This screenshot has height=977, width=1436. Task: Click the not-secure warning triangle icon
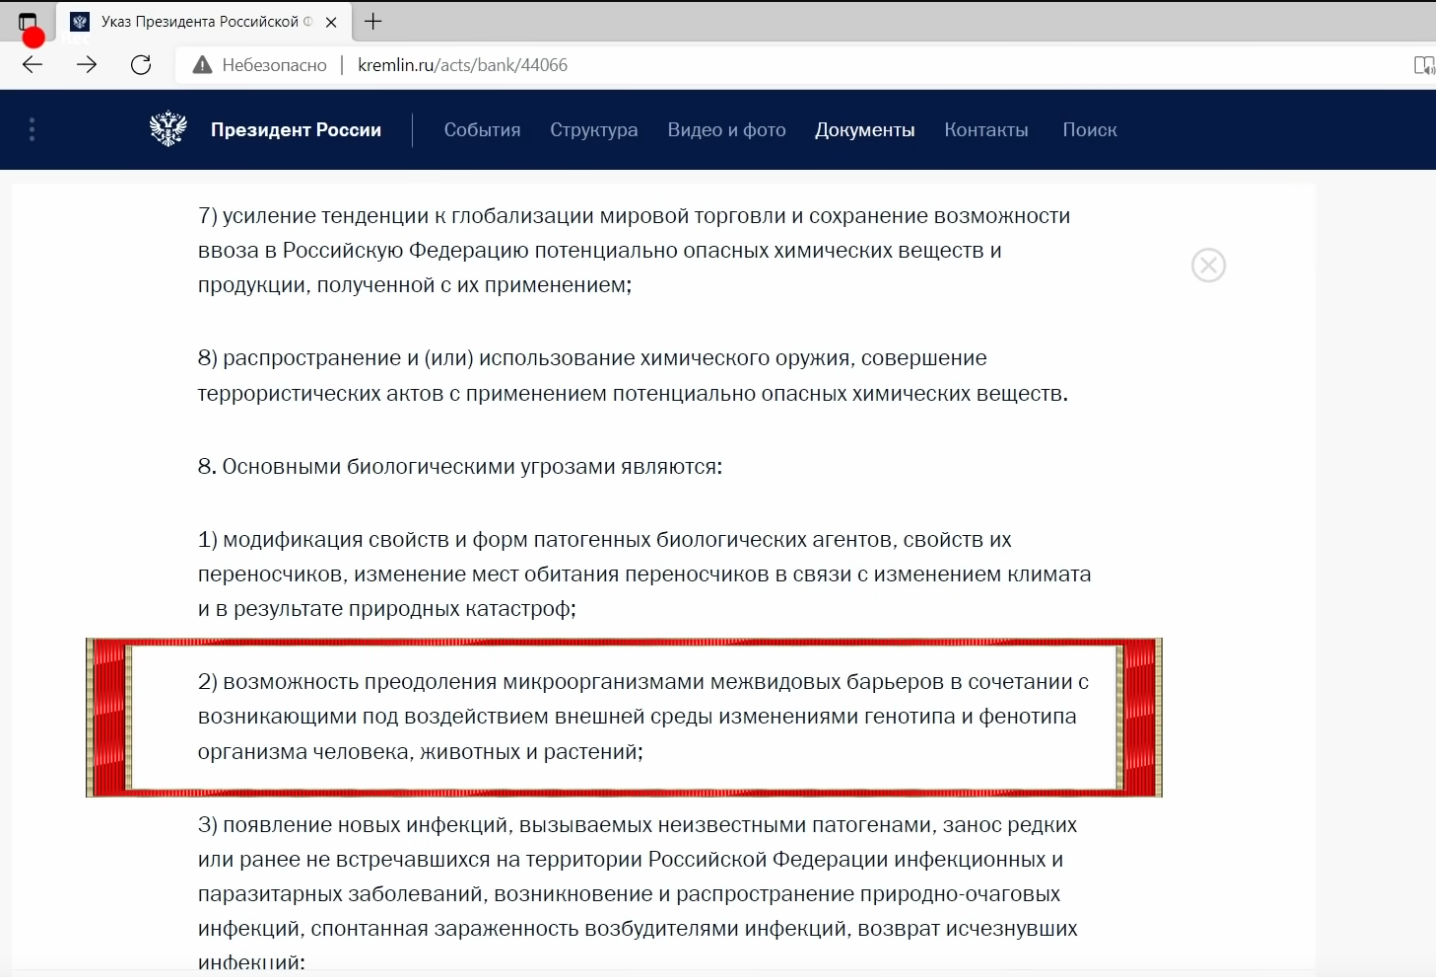[203, 65]
